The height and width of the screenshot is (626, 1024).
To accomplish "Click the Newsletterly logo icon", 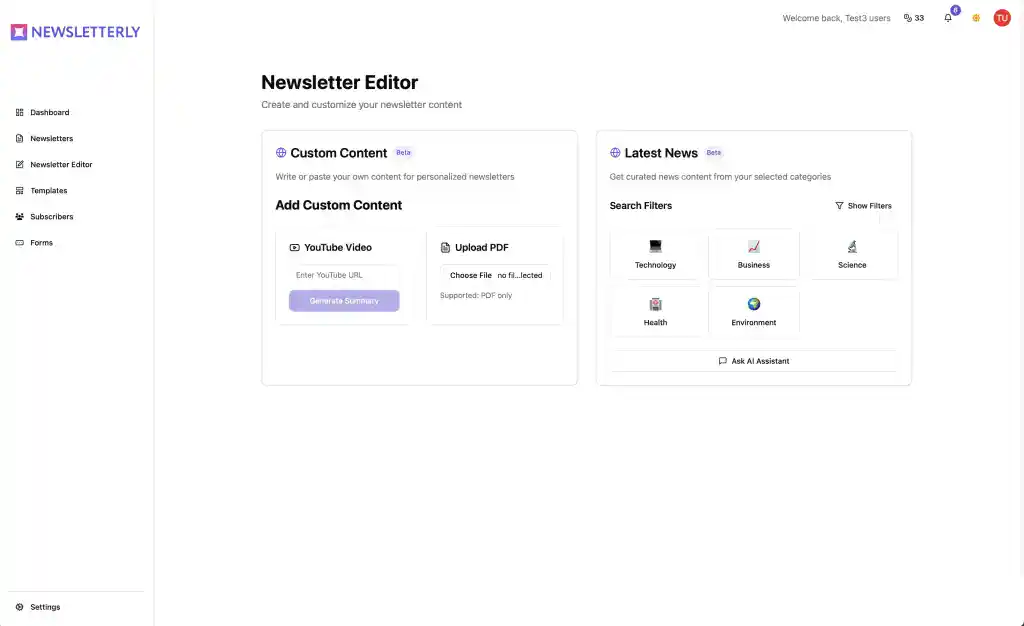I will coord(19,32).
